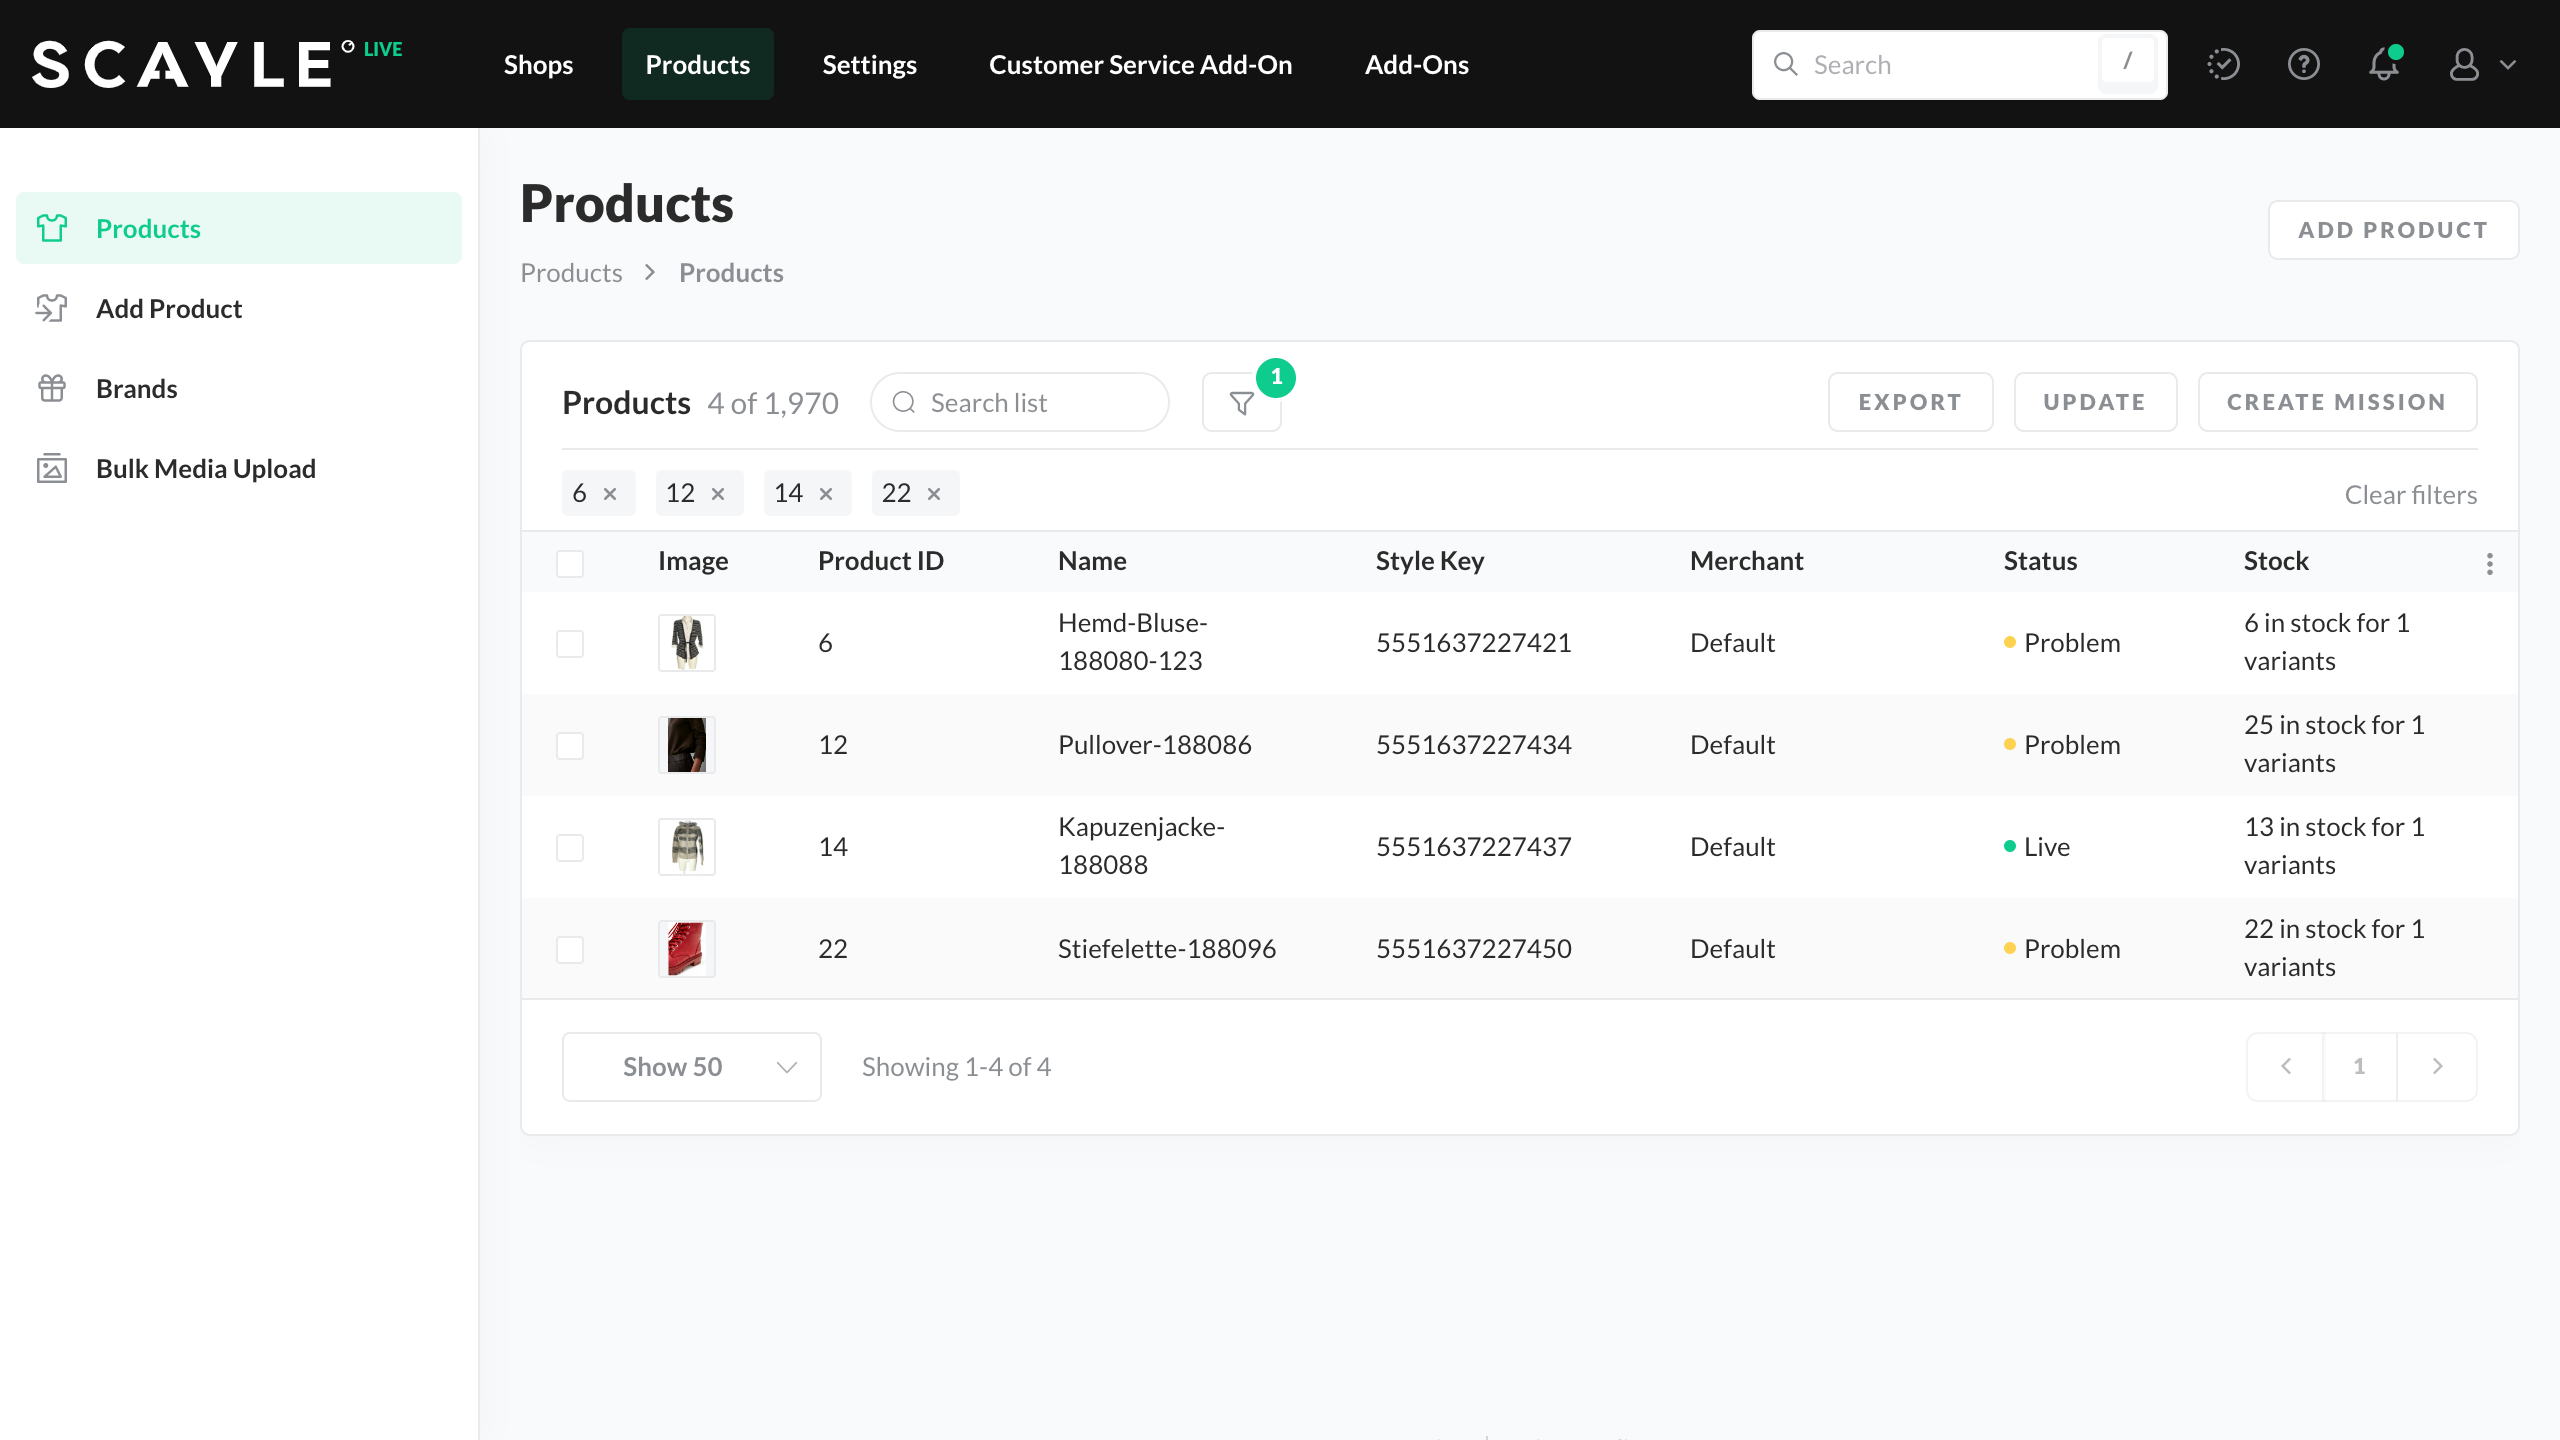2560x1440 pixels.
Task: Go to next page arrow
Action: coord(2437,1067)
